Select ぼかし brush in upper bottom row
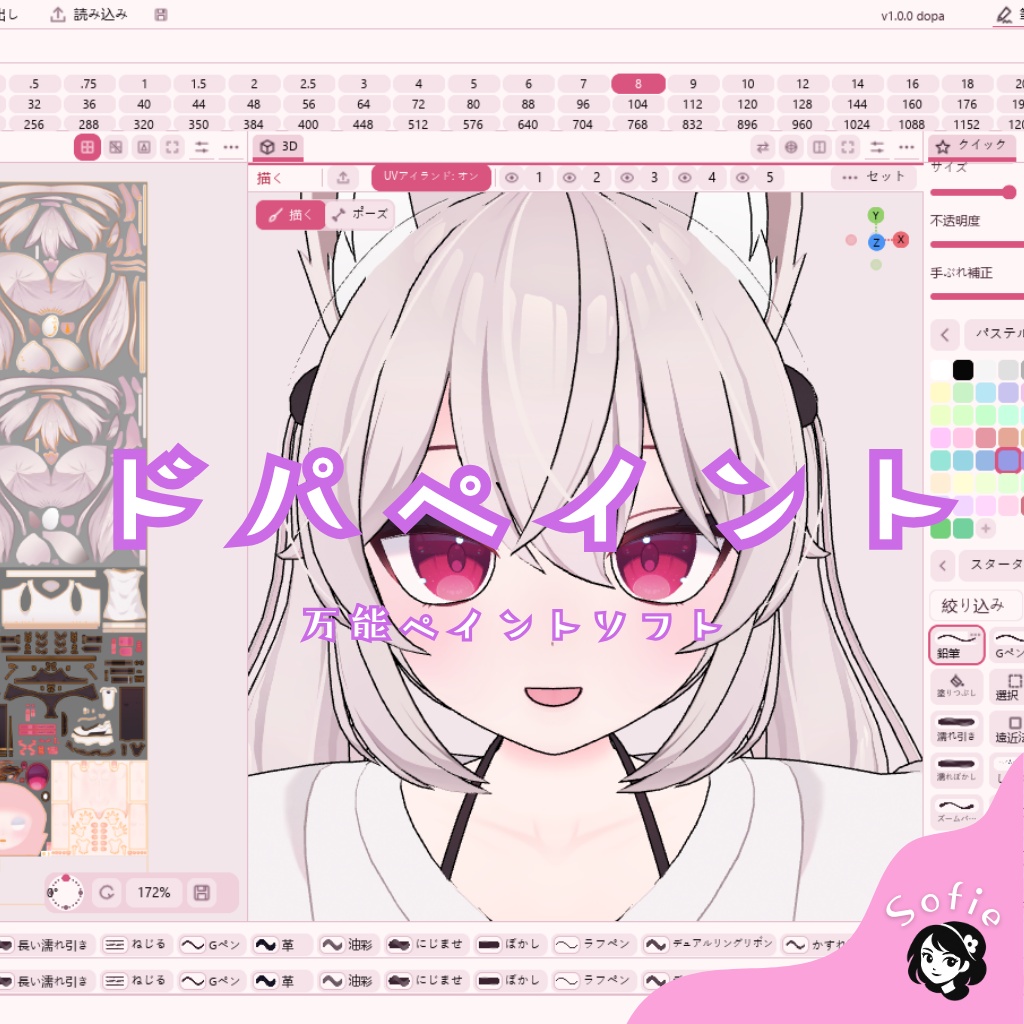 pos(509,944)
